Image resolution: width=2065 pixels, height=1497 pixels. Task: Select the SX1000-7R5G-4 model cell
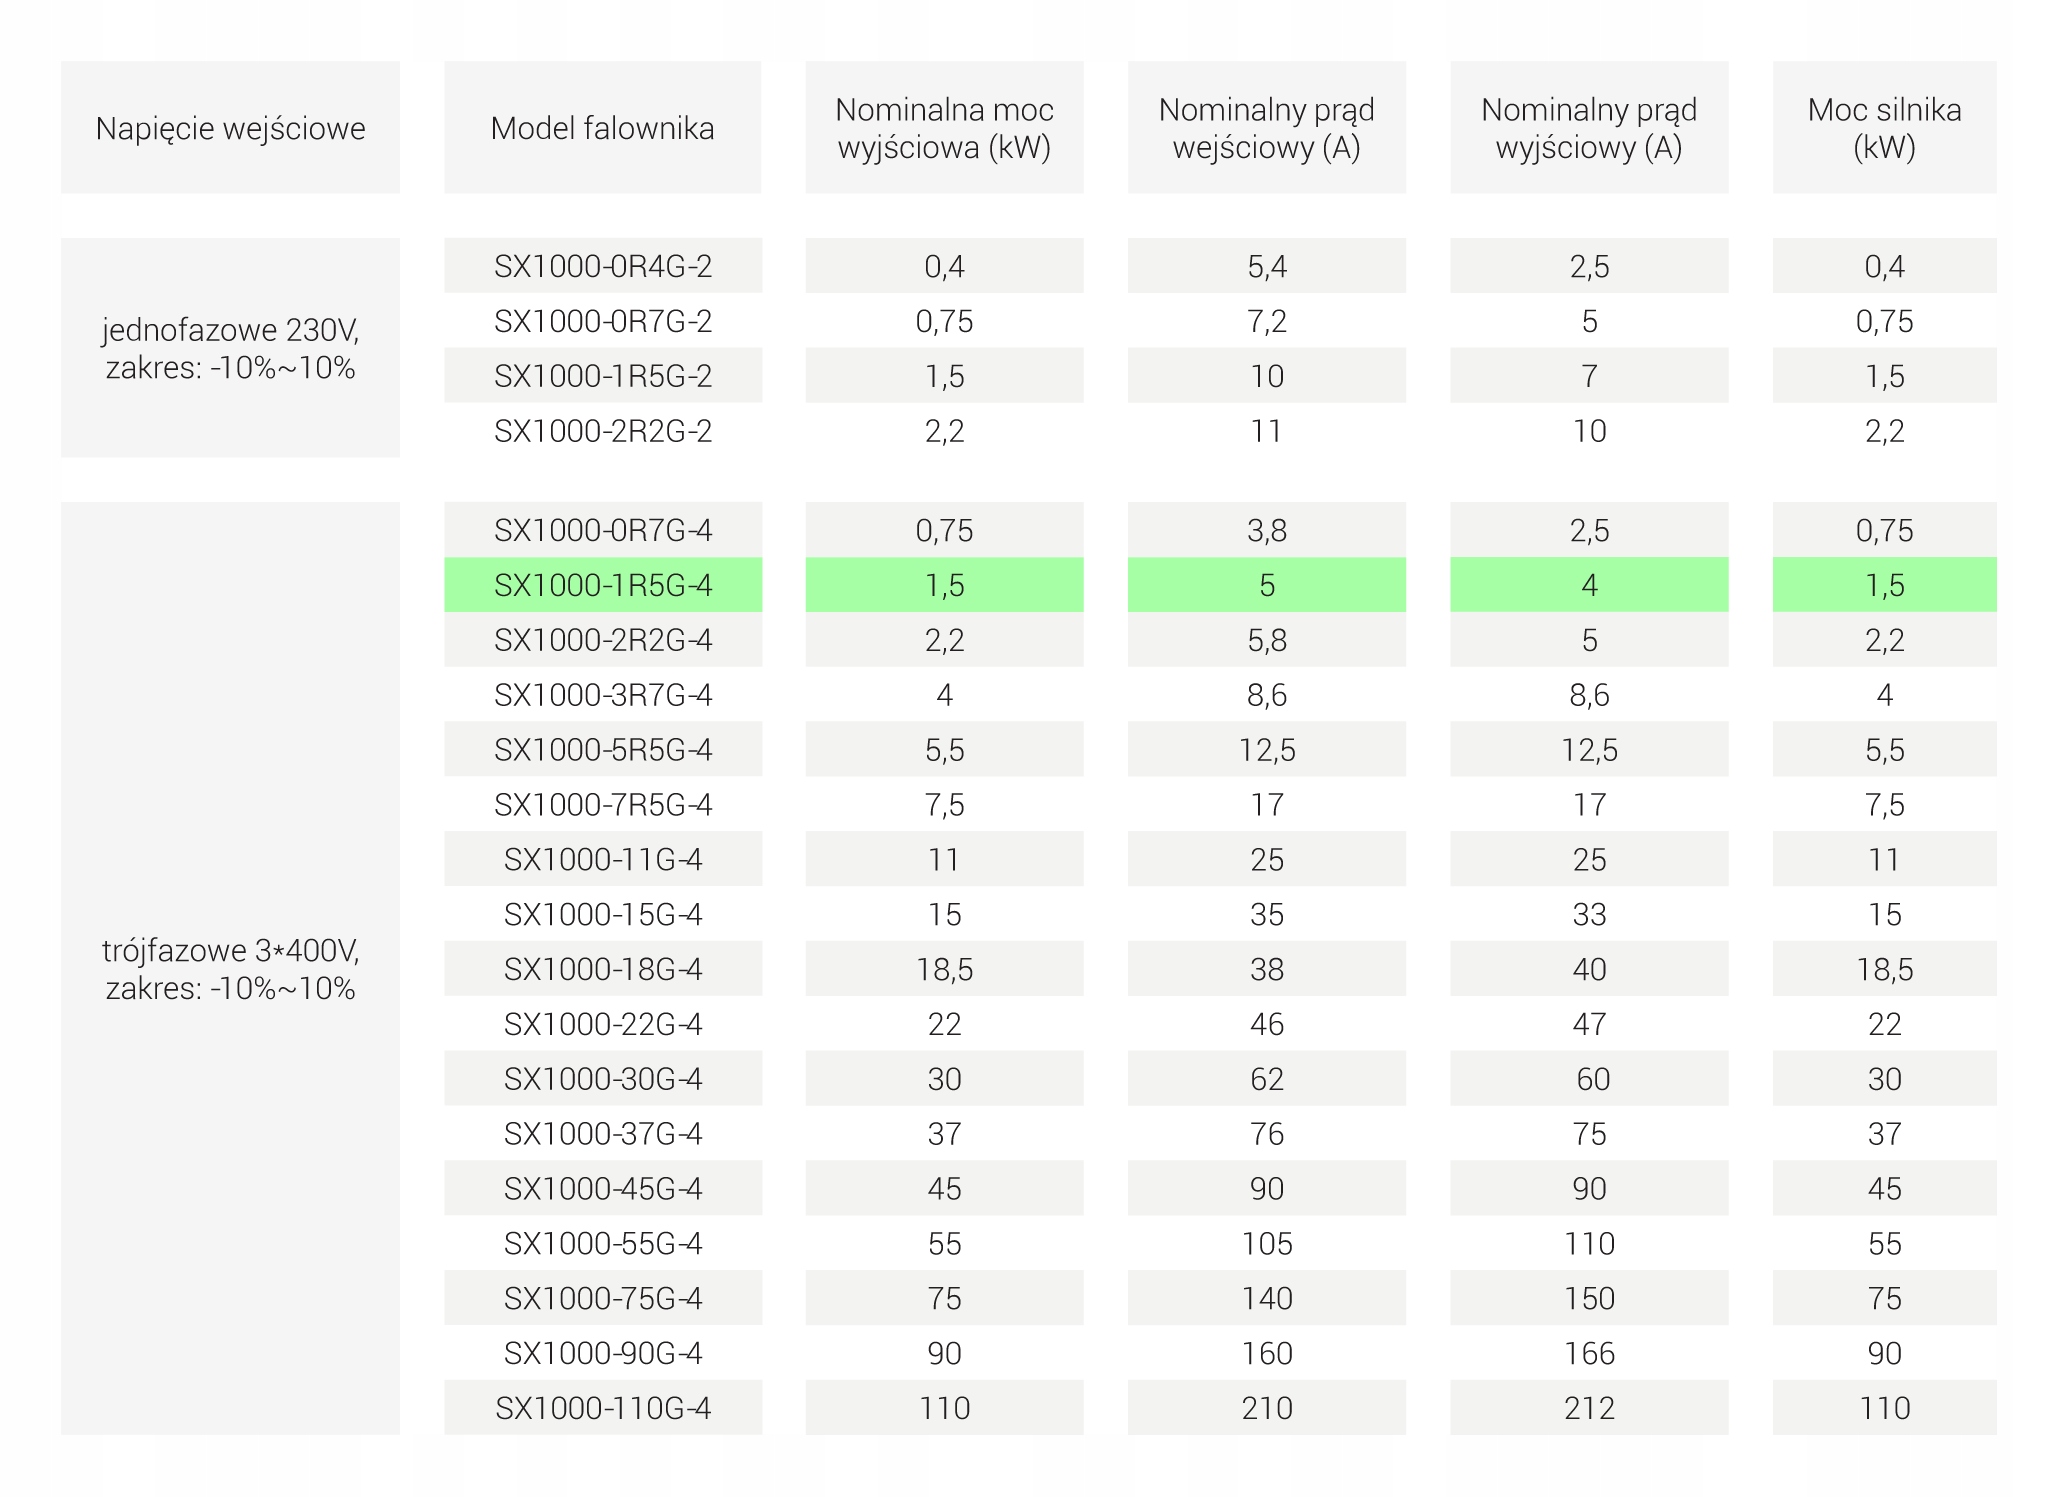tap(603, 804)
